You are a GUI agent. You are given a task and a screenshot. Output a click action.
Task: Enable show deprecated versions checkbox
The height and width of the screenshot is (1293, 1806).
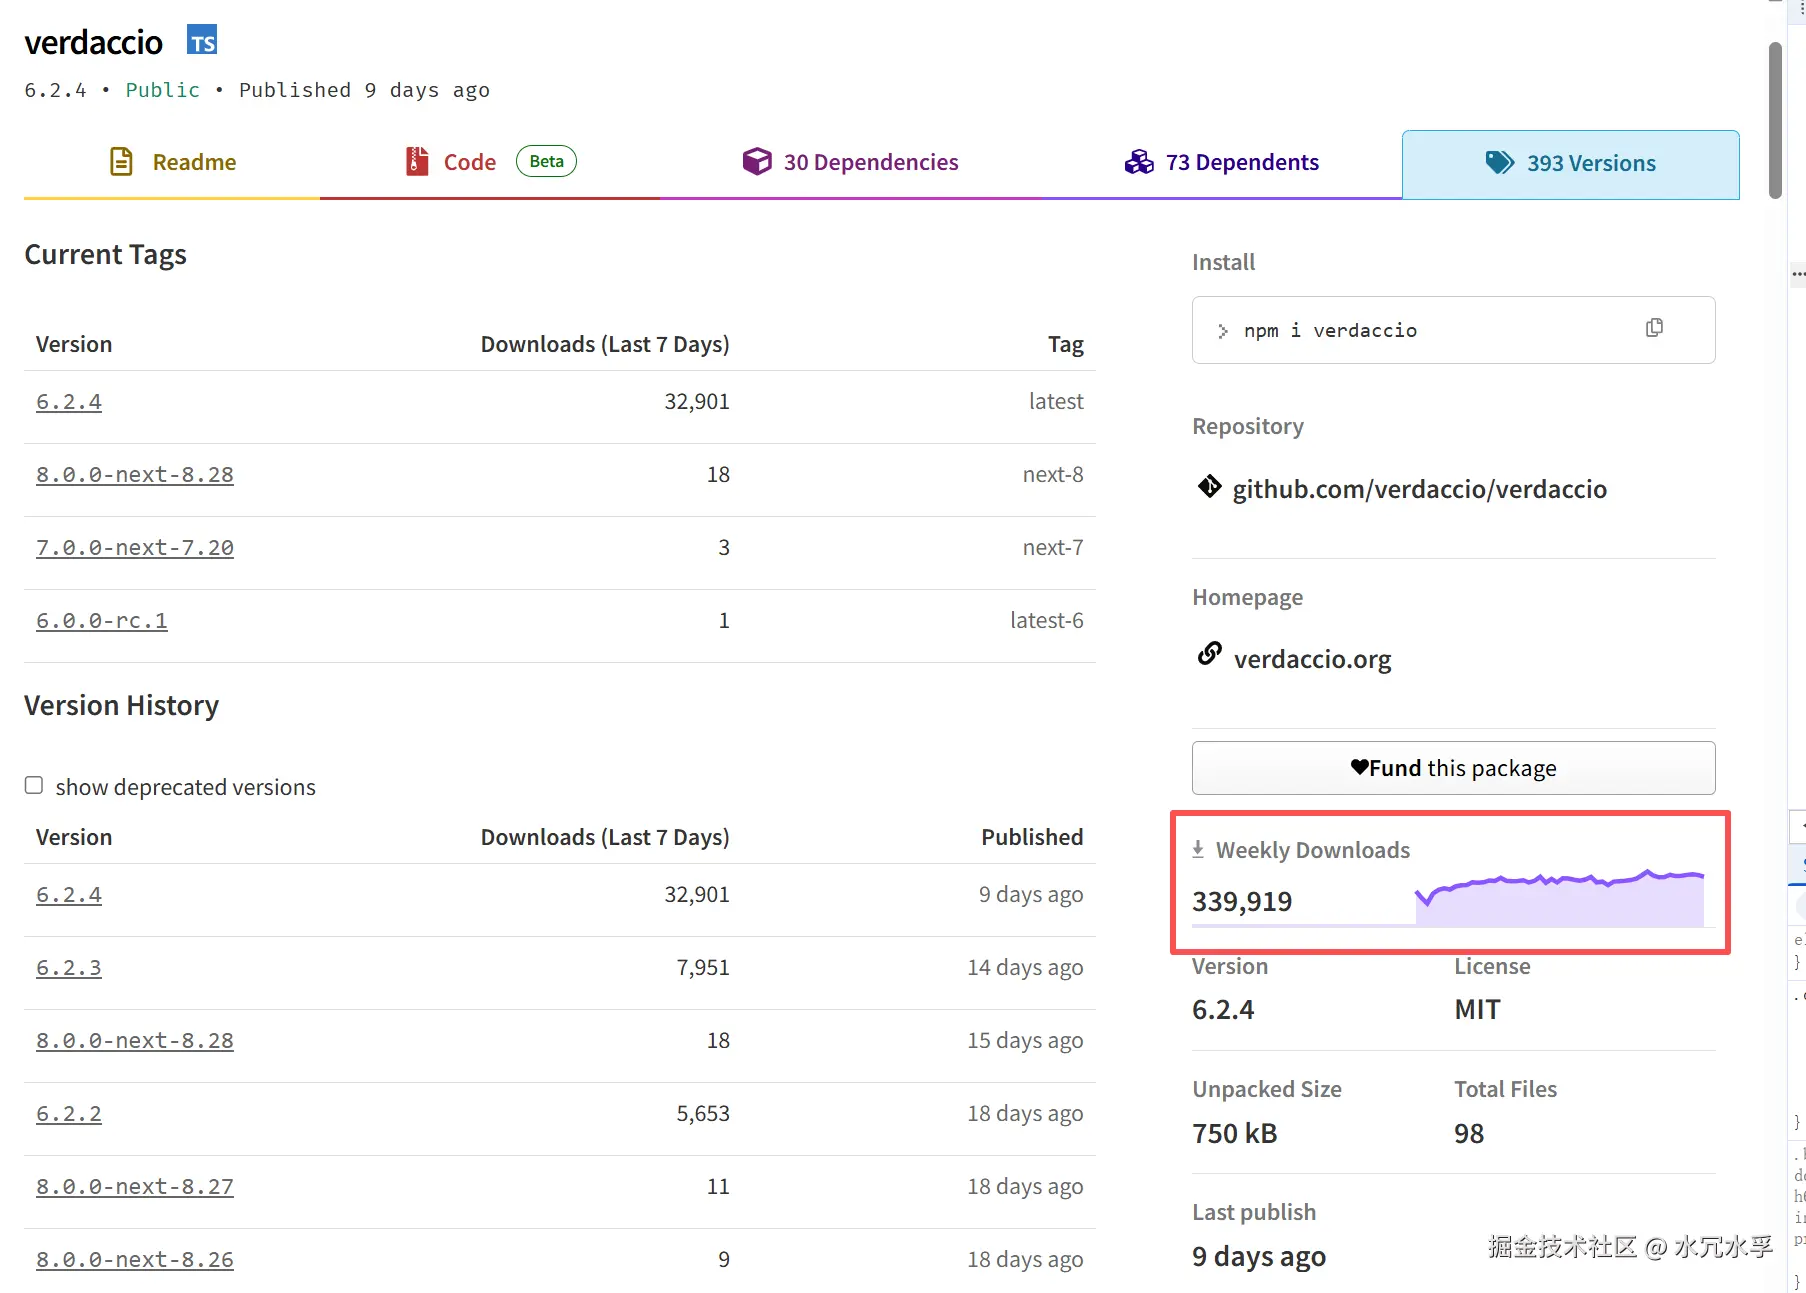point(34,786)
